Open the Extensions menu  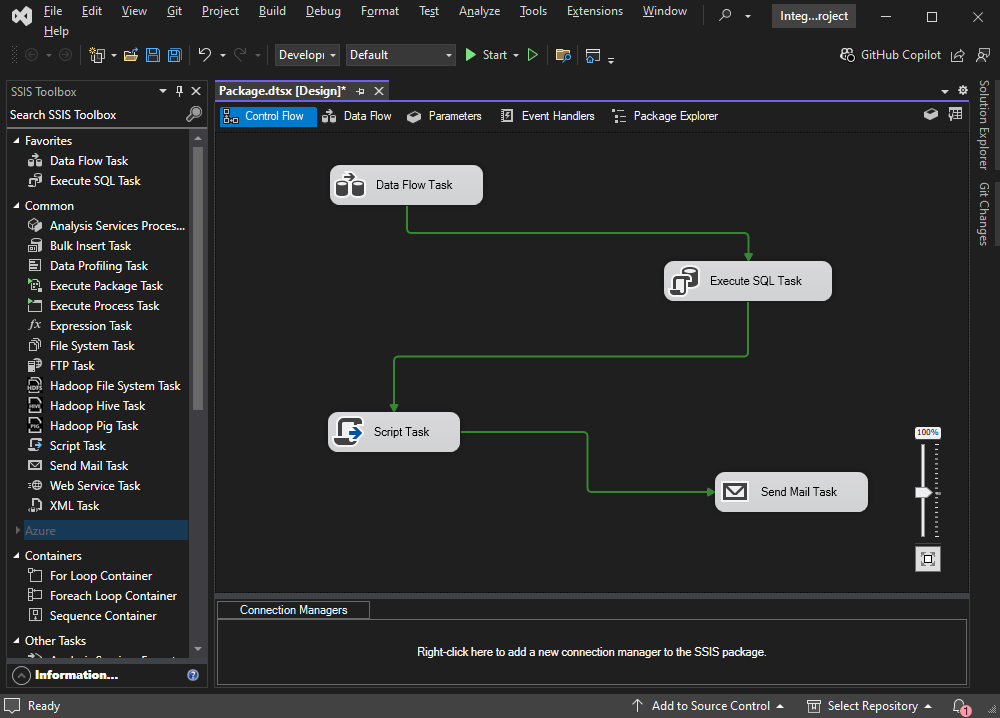pyautogui.click(x=594, y=11)
